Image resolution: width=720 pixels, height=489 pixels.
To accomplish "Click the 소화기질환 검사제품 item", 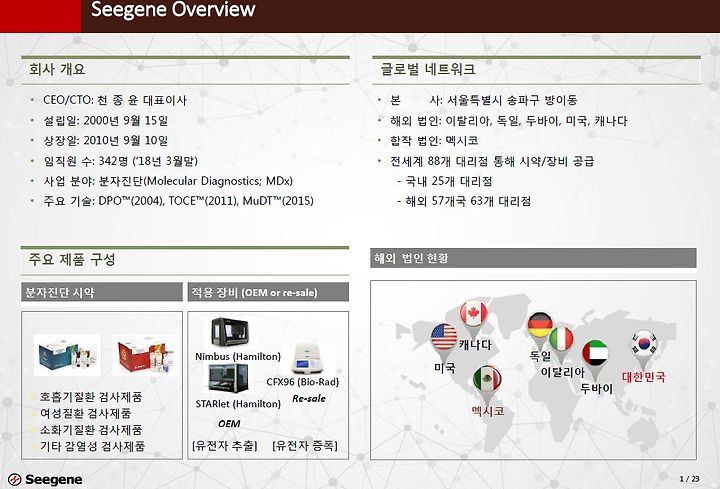I will tap(91, 430).
